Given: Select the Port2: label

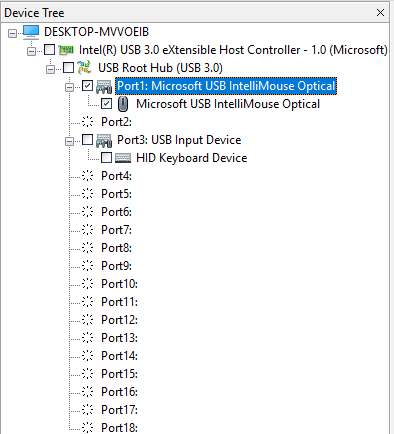Looking at the screenshot, I should 116,122.
